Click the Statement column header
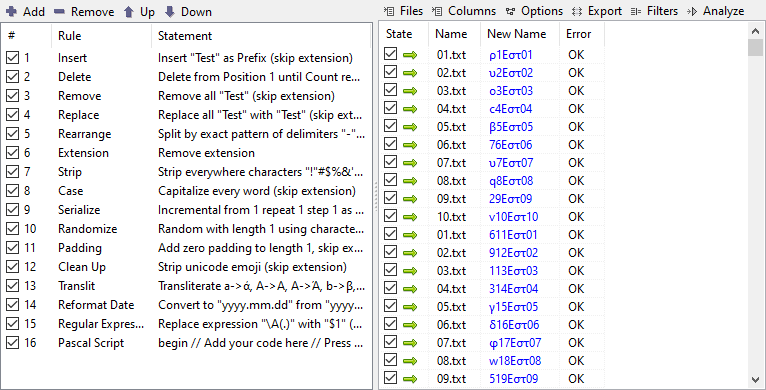The width and height of the screenshot is (766, 390). click(x=261, y=36)
